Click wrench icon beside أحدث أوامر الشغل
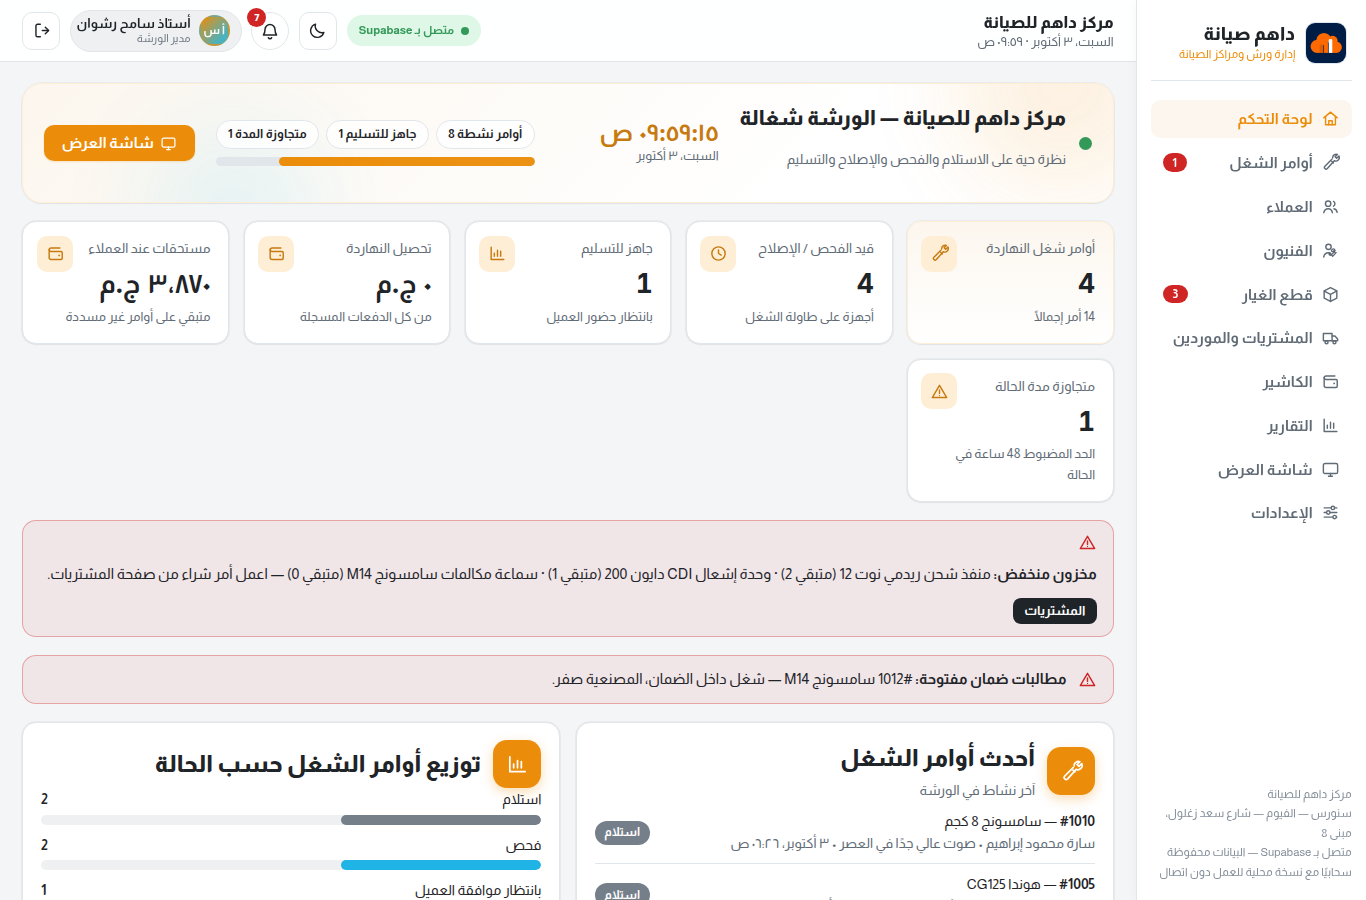The image size is (1366, 900). click(1071, 771)
